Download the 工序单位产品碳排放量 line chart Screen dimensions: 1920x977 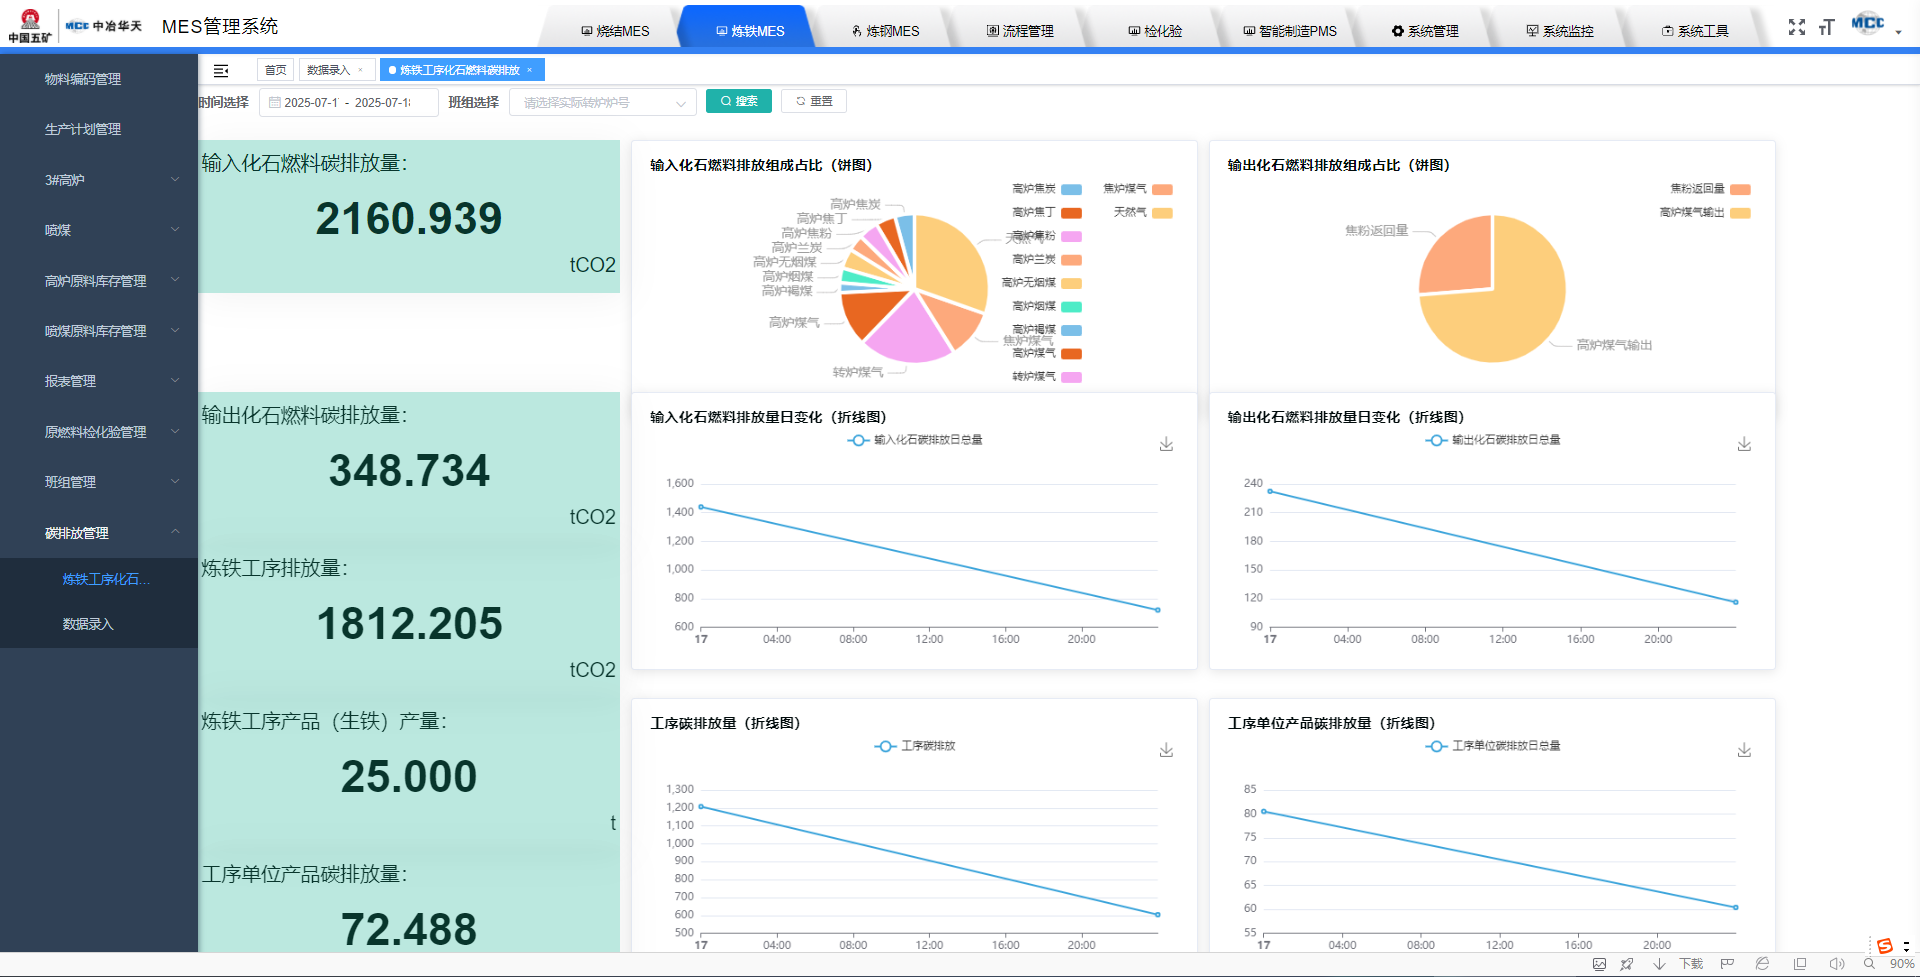[x=1744, y=750]
